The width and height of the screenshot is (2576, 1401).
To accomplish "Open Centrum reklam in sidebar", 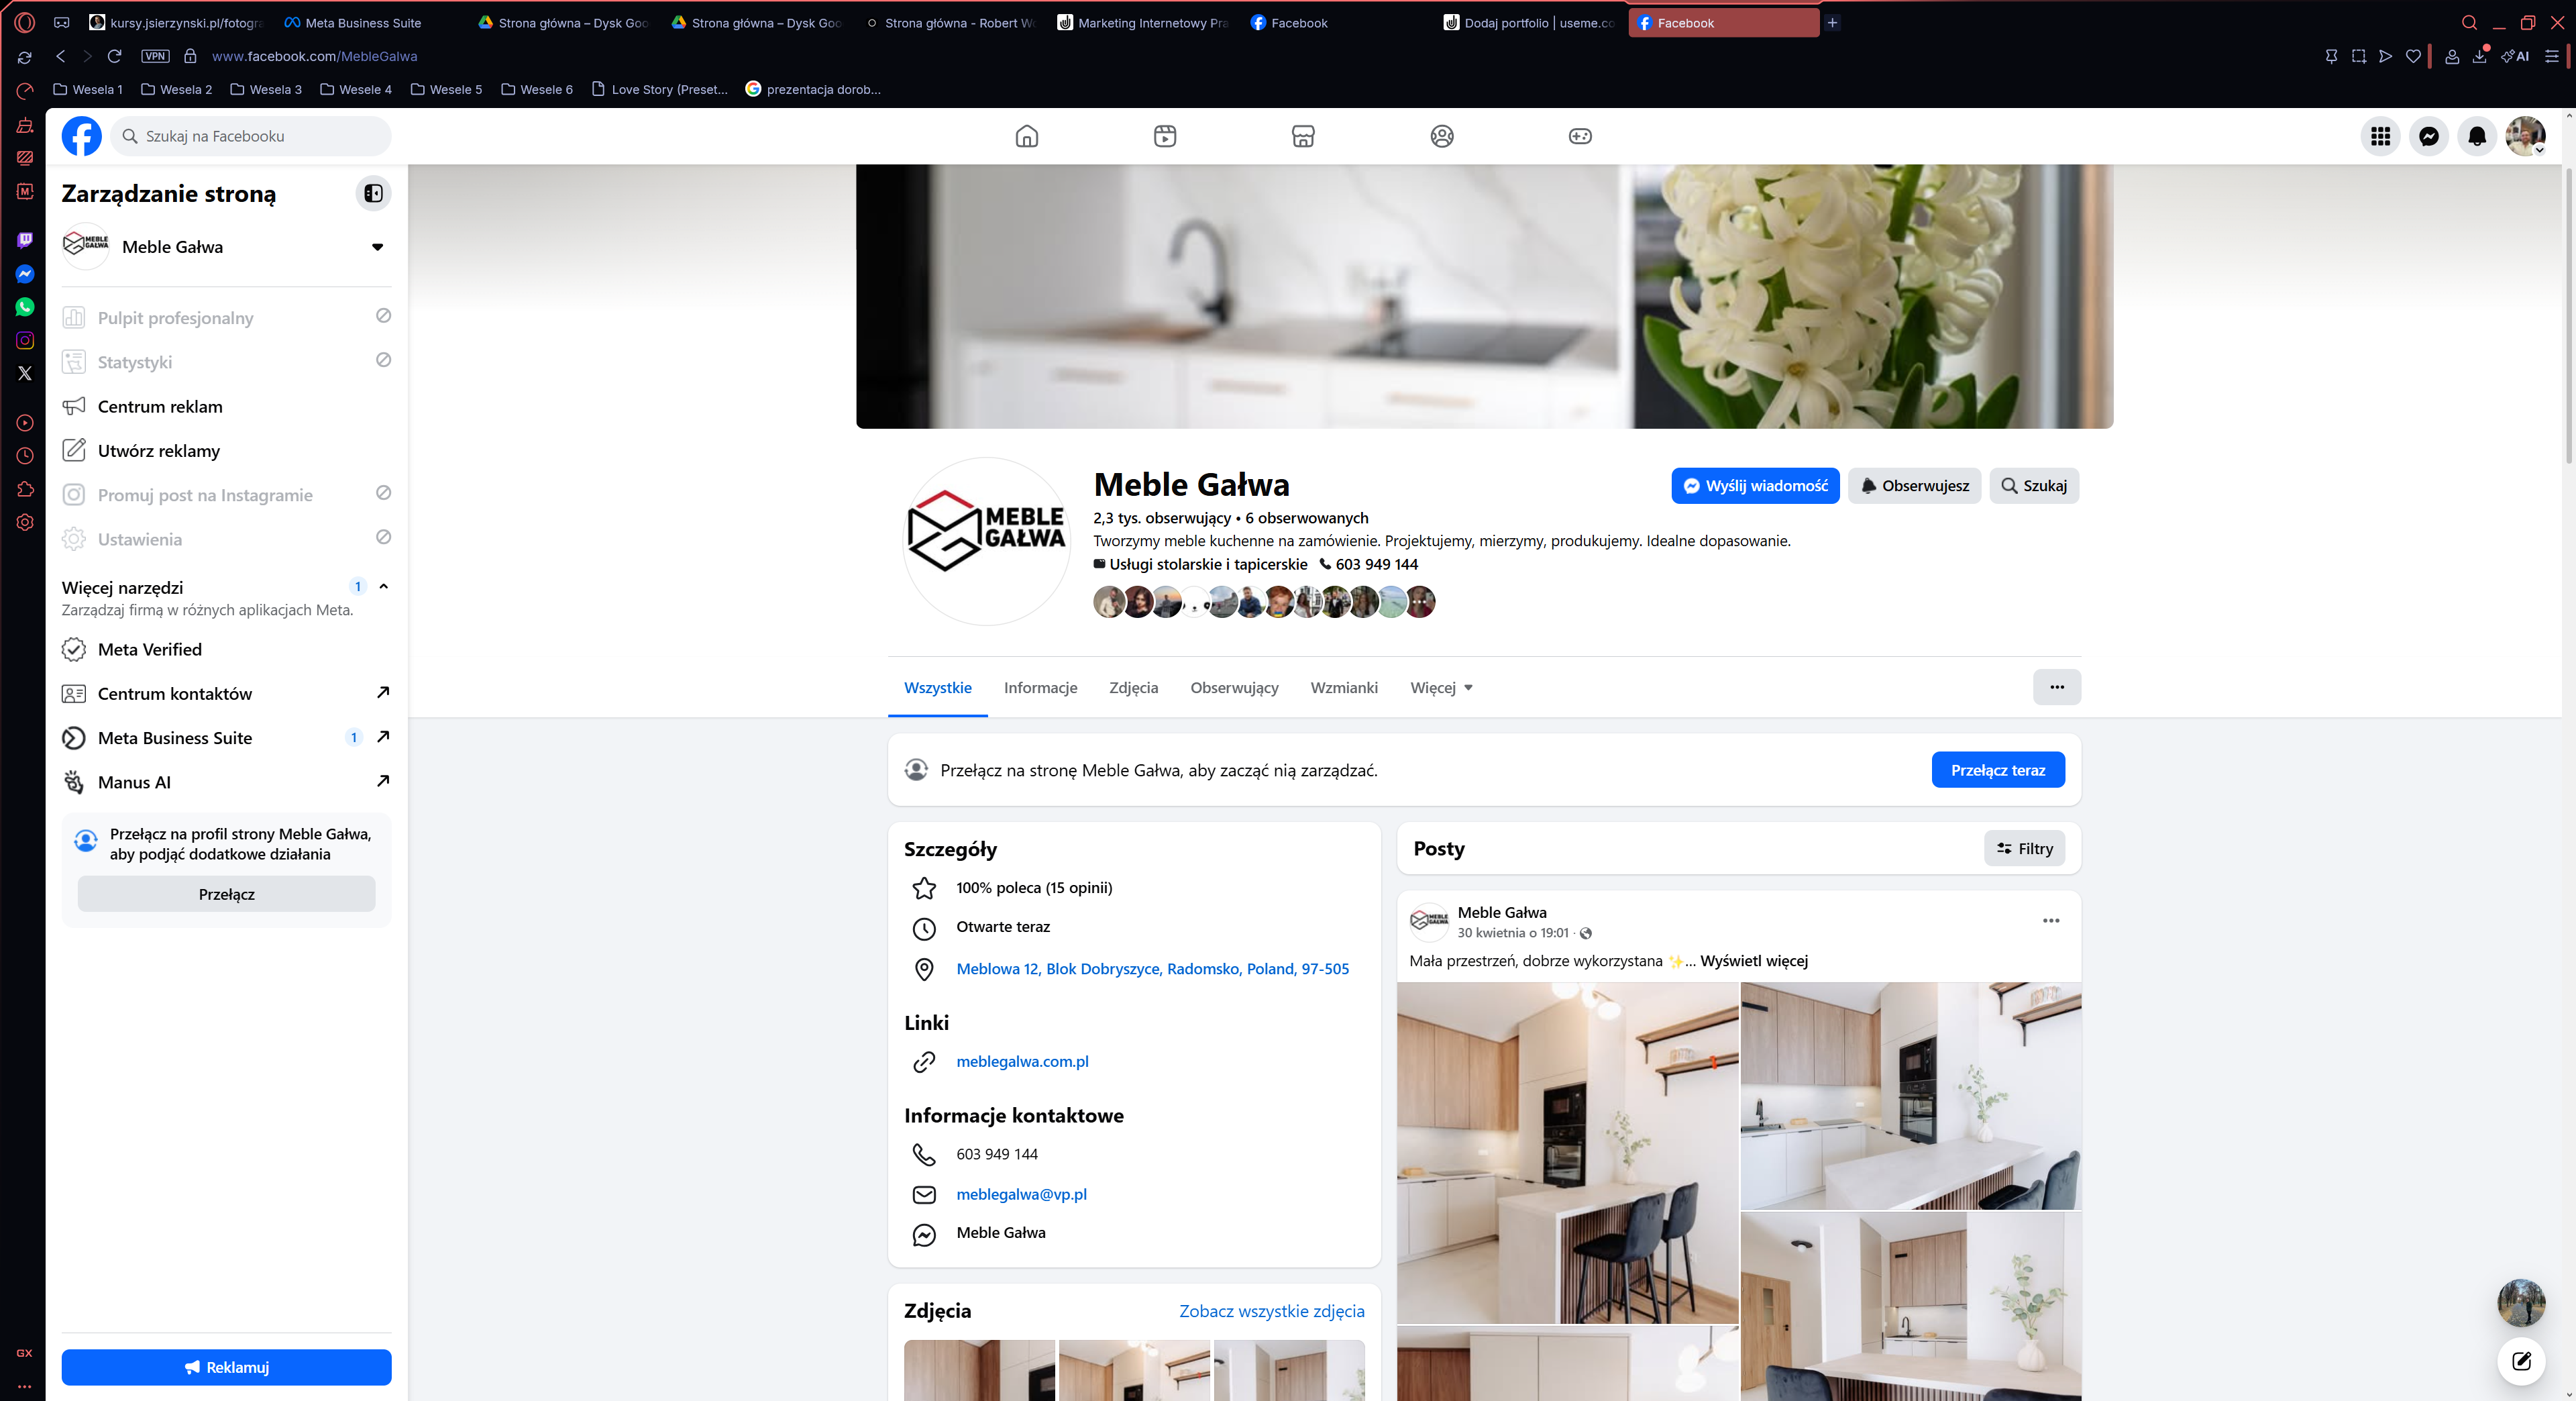I will (227, 407).
